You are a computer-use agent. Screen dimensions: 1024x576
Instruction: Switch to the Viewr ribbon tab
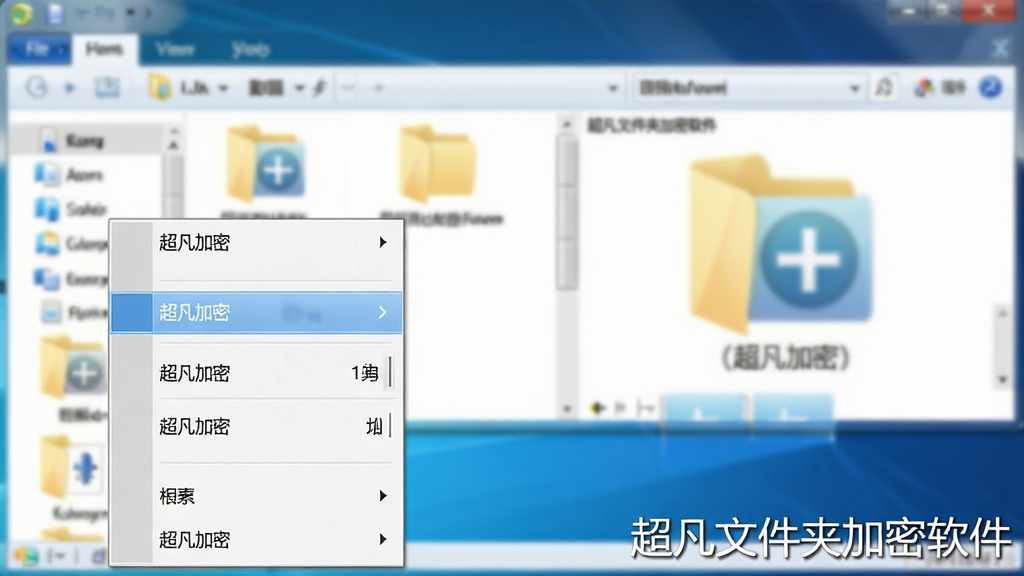click(x=175, y=49)
